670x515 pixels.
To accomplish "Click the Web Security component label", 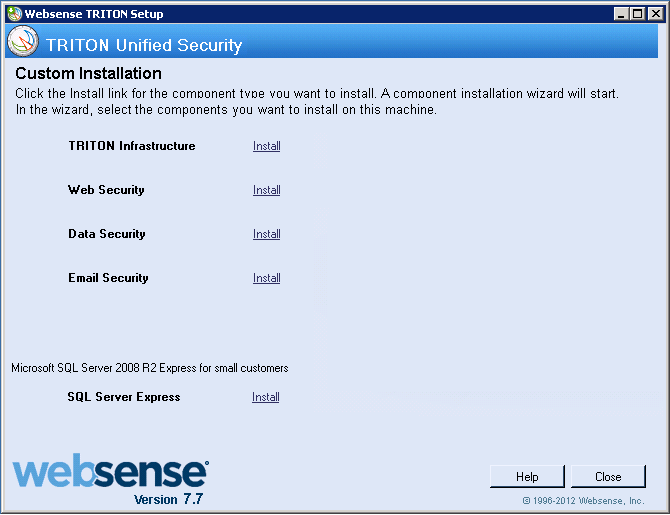I will 106,190.
